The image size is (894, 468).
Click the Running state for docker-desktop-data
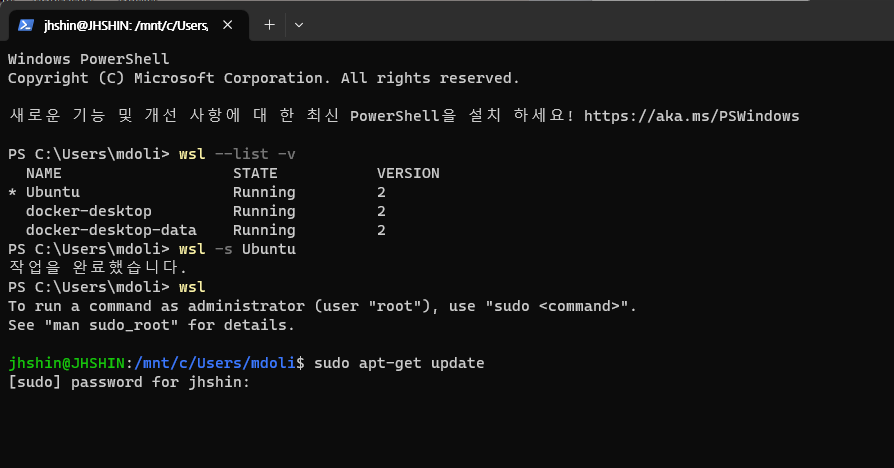click(x=264, y=230)
